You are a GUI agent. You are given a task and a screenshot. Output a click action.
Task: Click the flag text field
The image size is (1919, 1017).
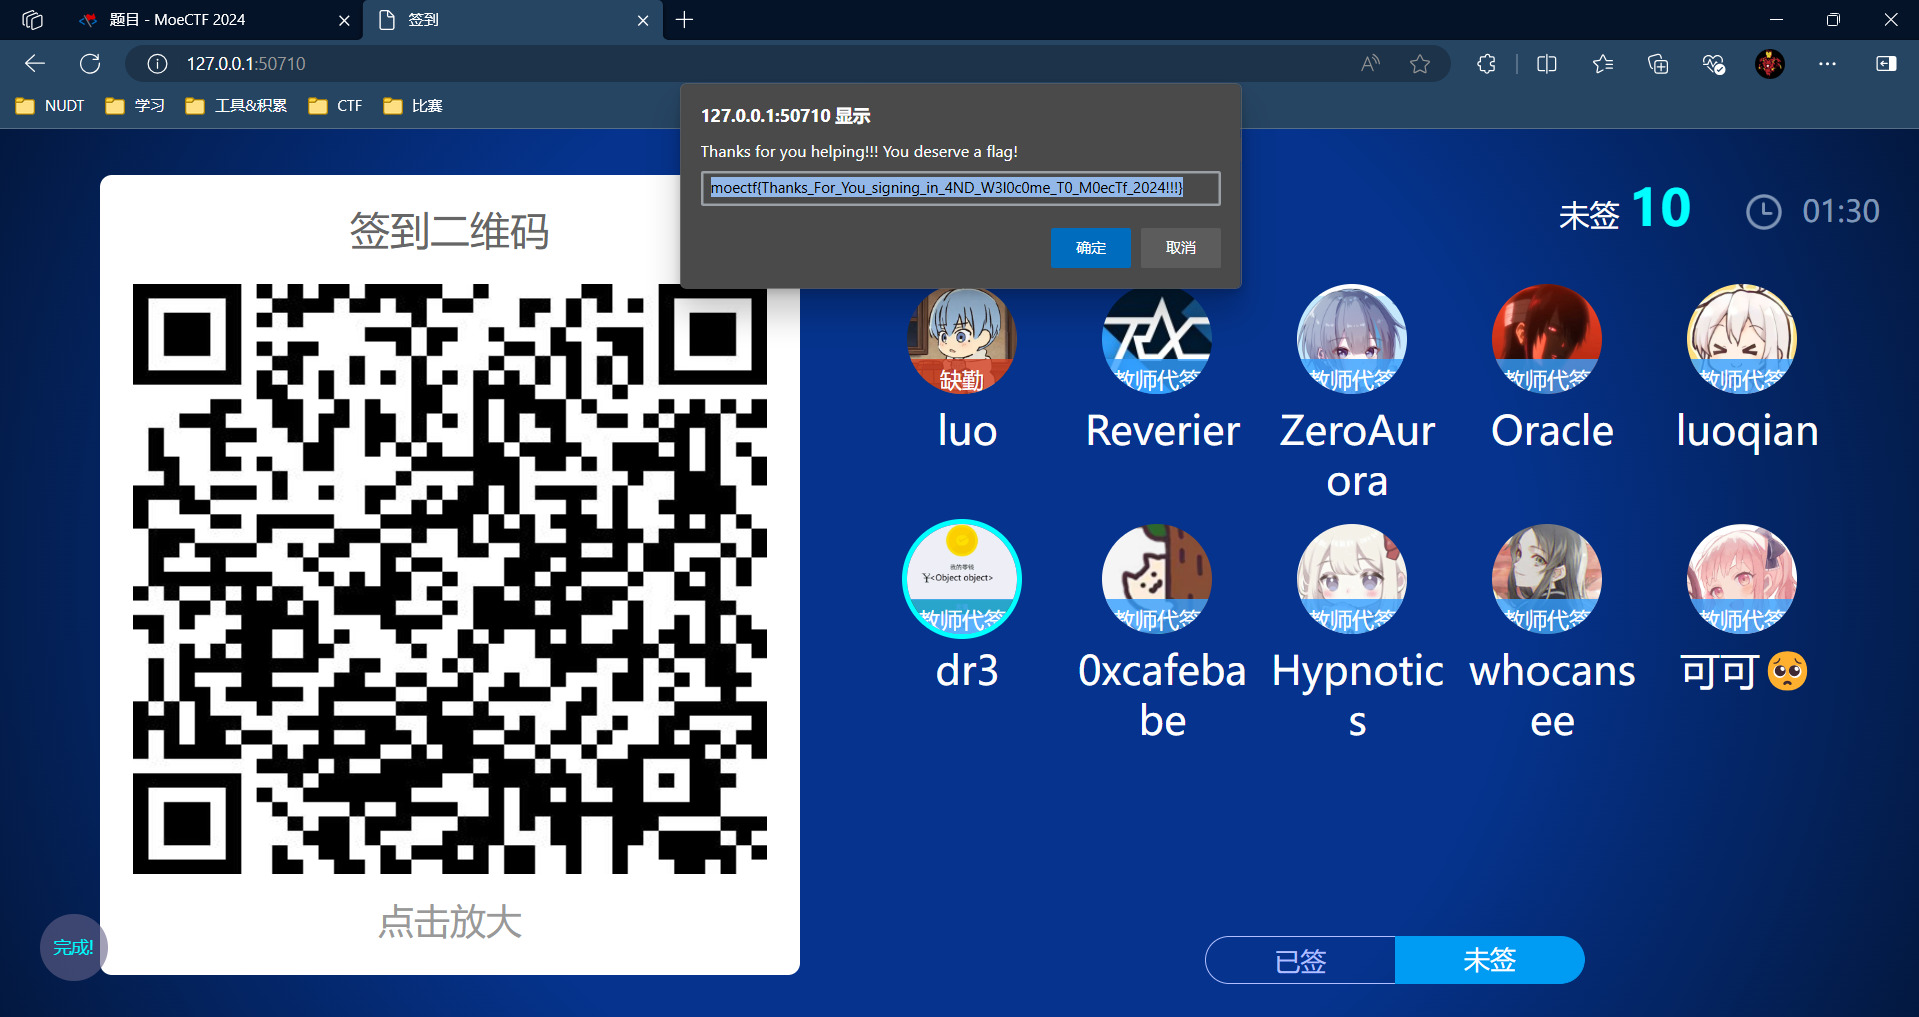[960, 188]
